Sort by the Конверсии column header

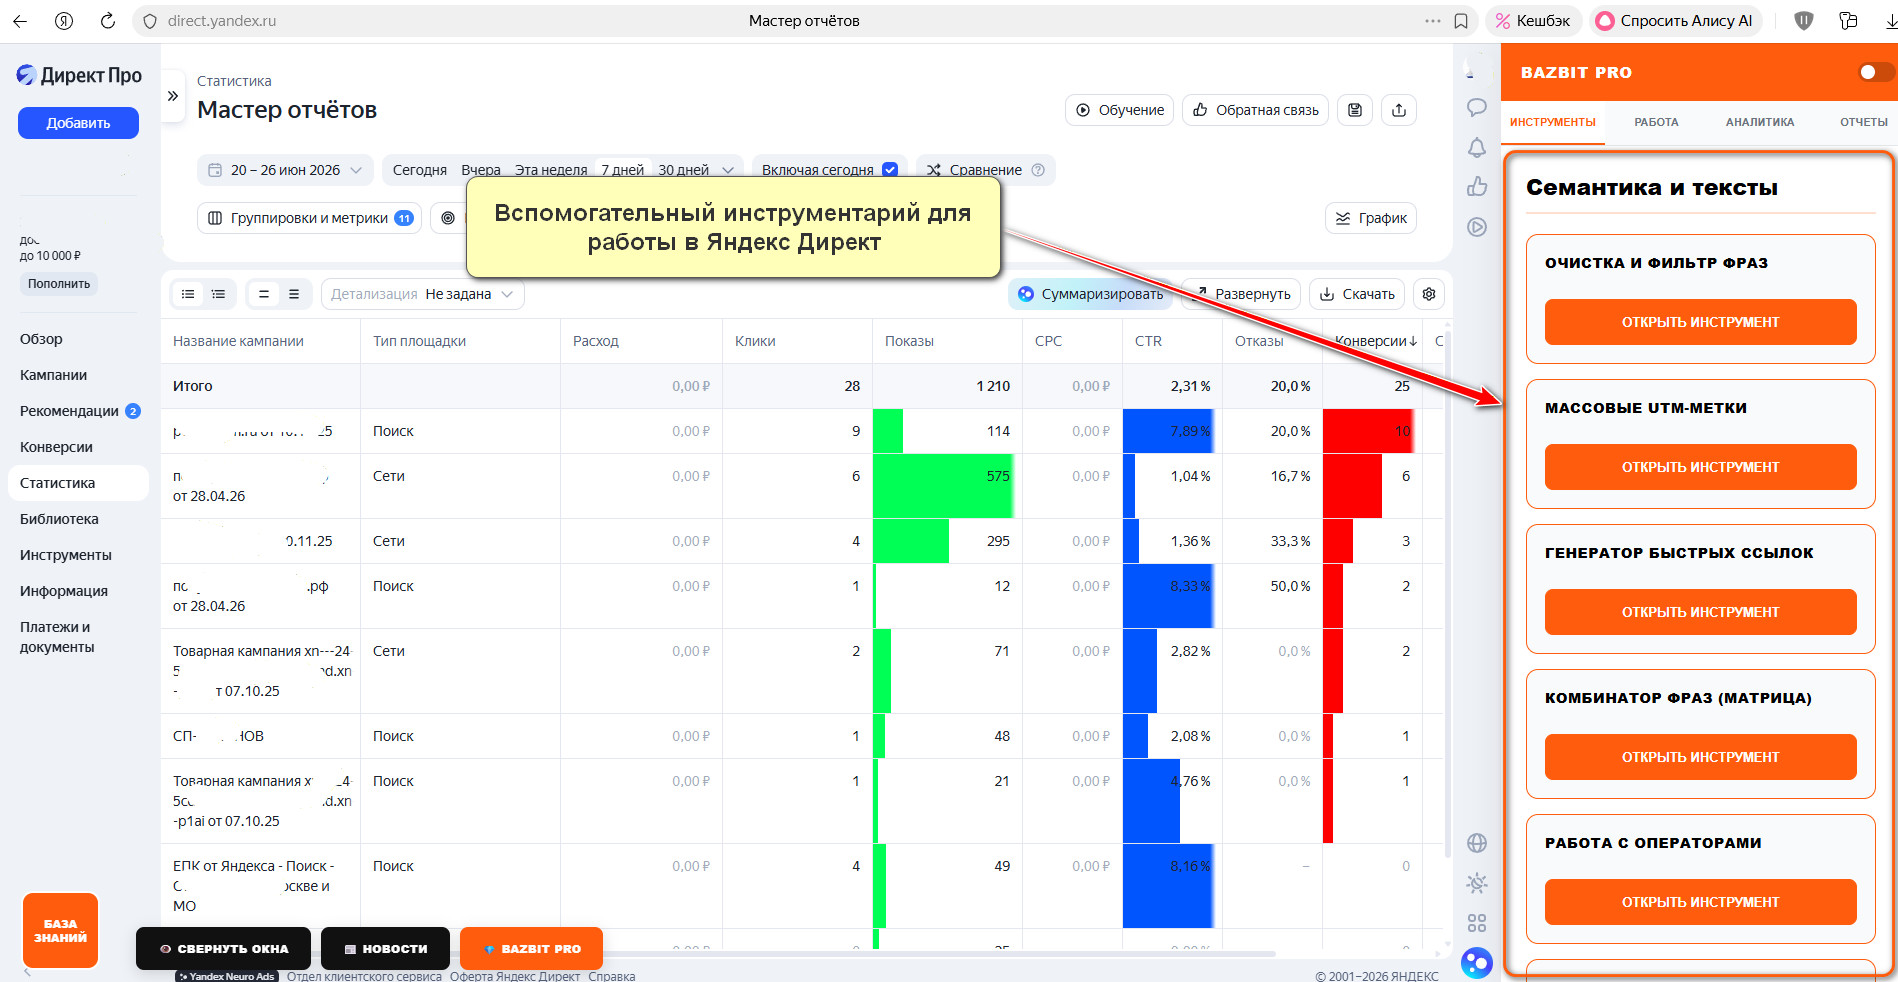(1376, 341)
